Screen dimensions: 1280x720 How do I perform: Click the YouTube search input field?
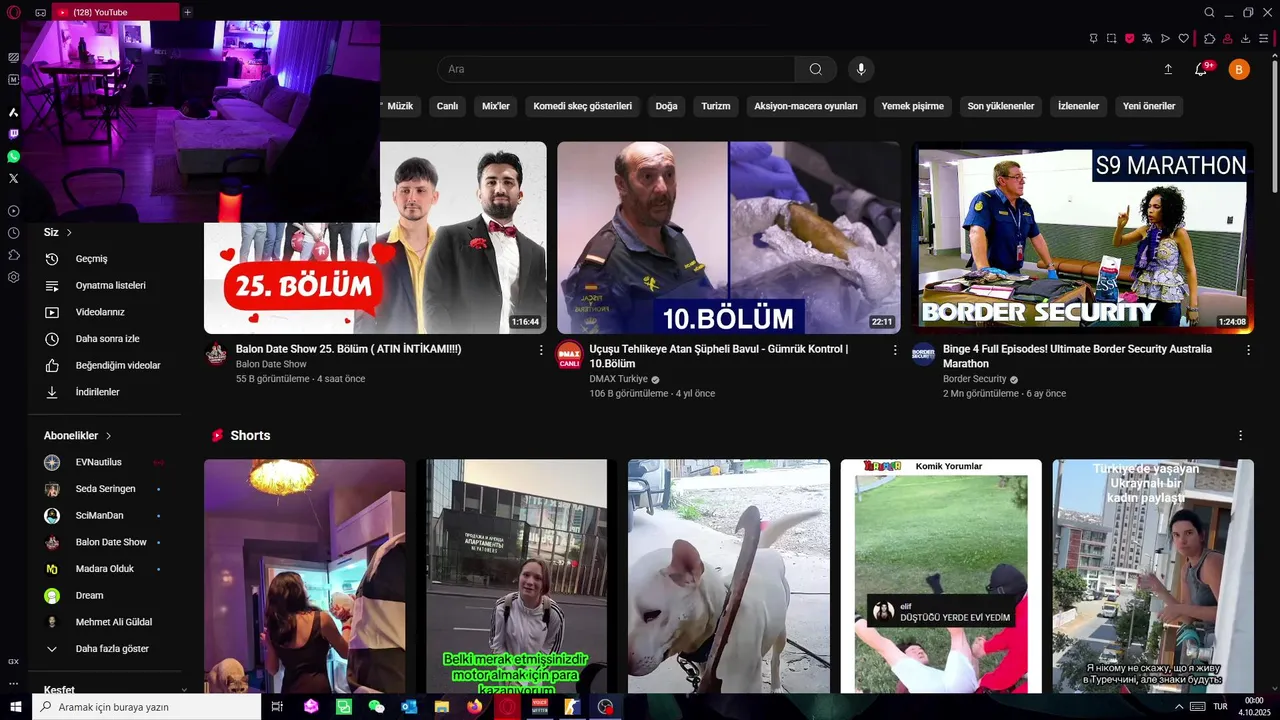point(616,69)
